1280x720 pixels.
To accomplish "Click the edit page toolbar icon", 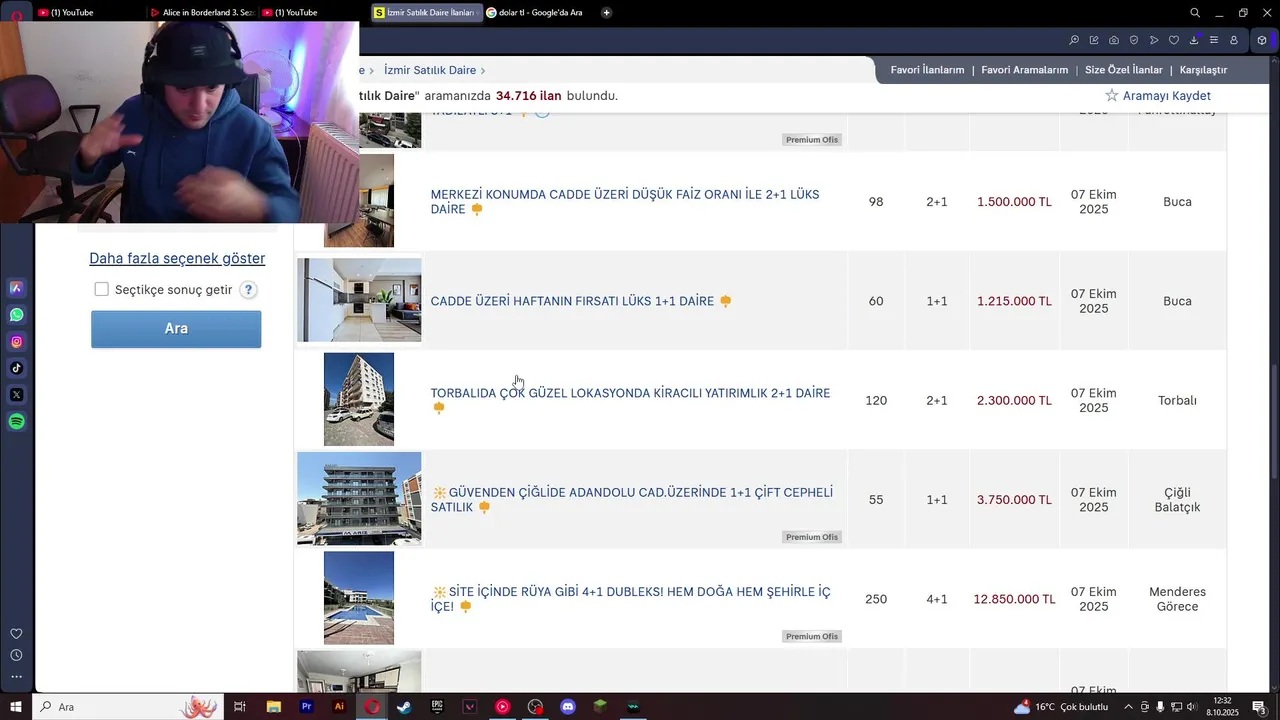I will tap(1094, 40).
